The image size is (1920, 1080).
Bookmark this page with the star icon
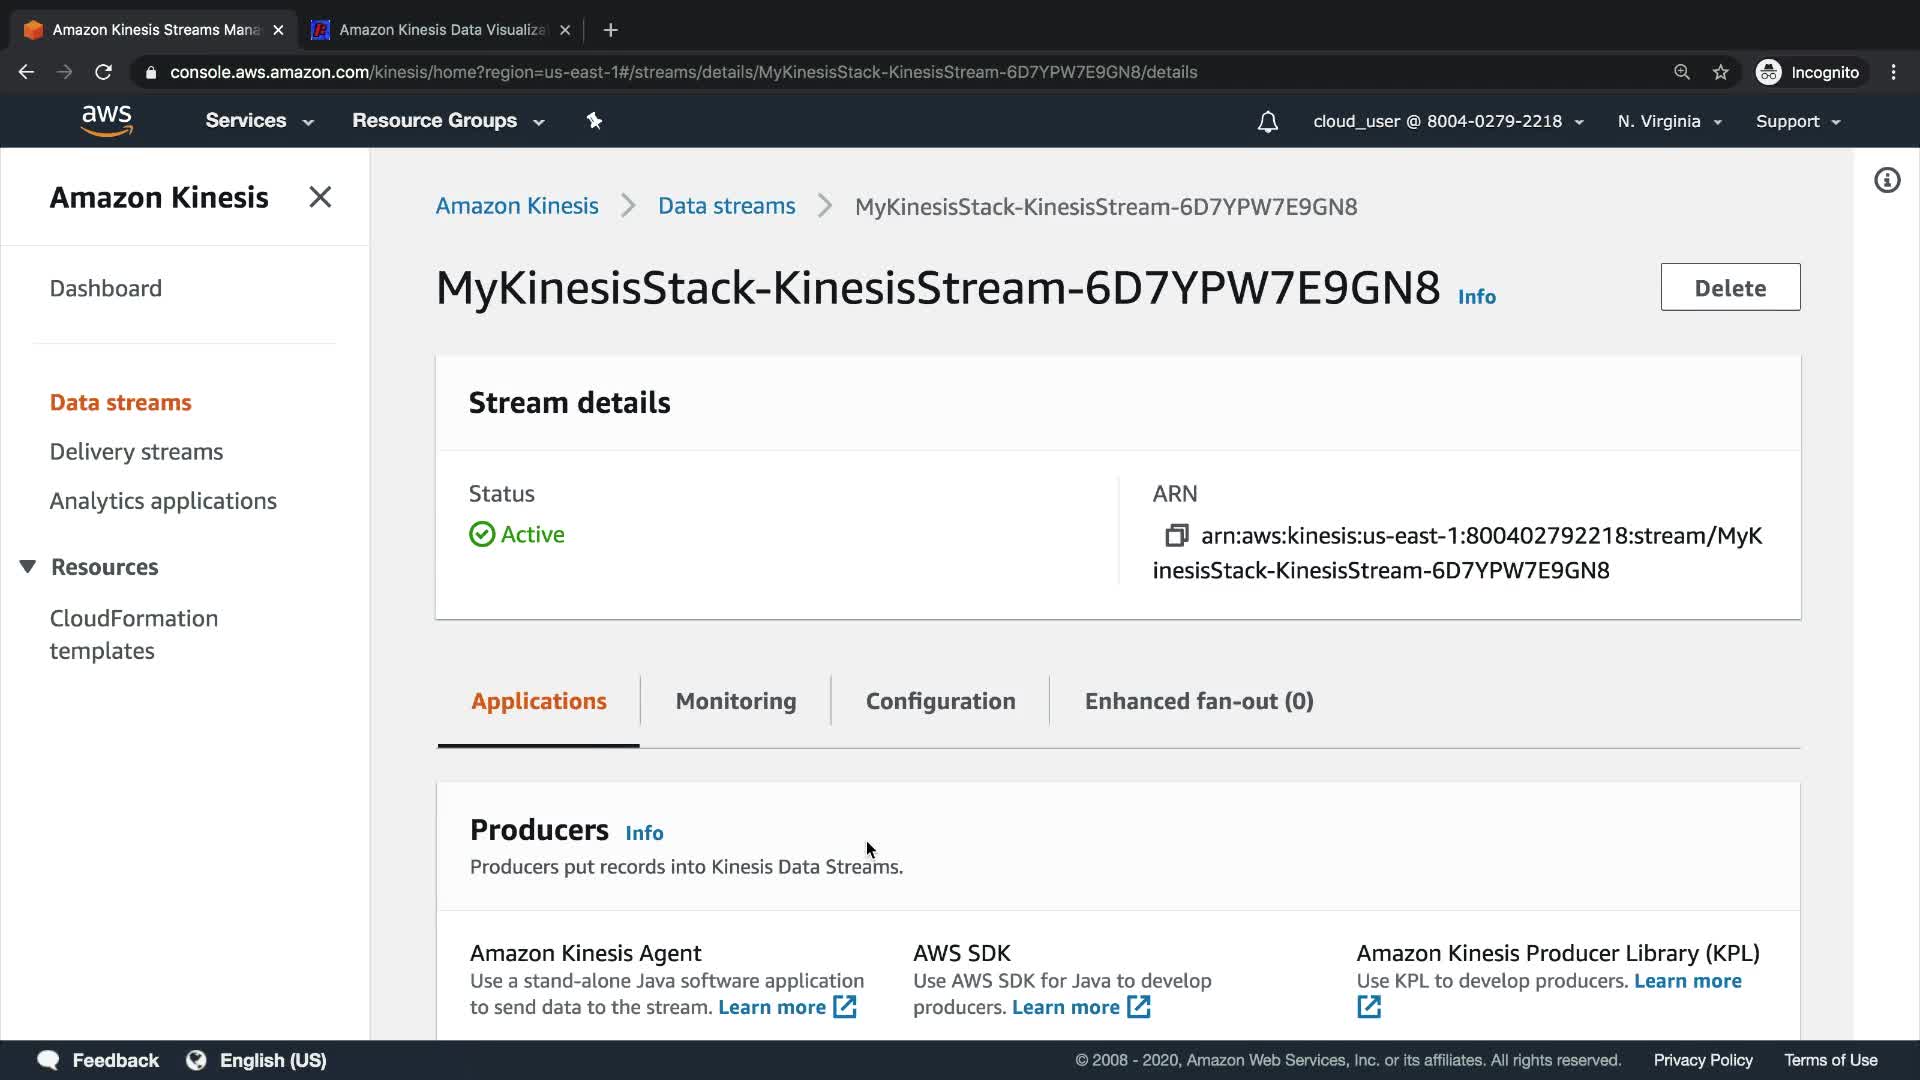click(x=1720, y=72)
